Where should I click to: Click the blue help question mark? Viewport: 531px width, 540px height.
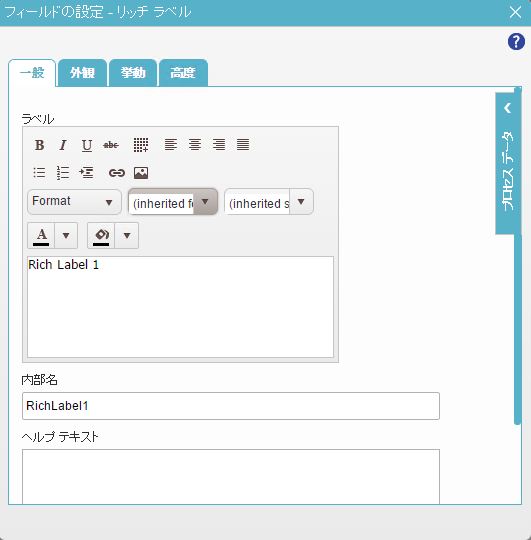(x=516, y=42)
